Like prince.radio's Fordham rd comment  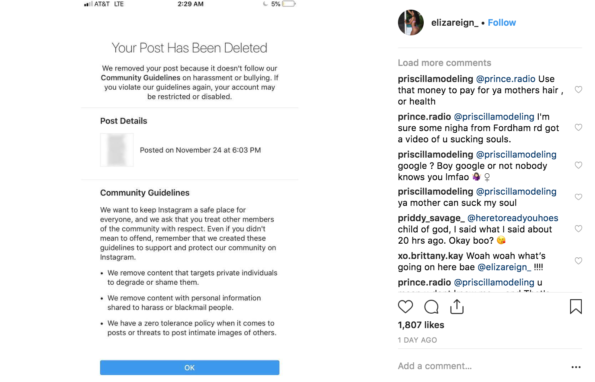coord(578,127)
